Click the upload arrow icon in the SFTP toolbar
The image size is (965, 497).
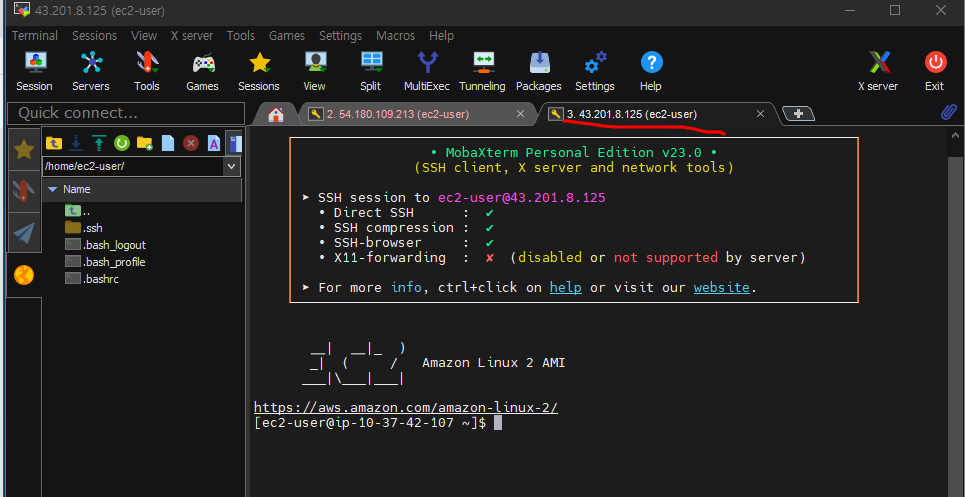pyautogui.click(x=99, y=143)
